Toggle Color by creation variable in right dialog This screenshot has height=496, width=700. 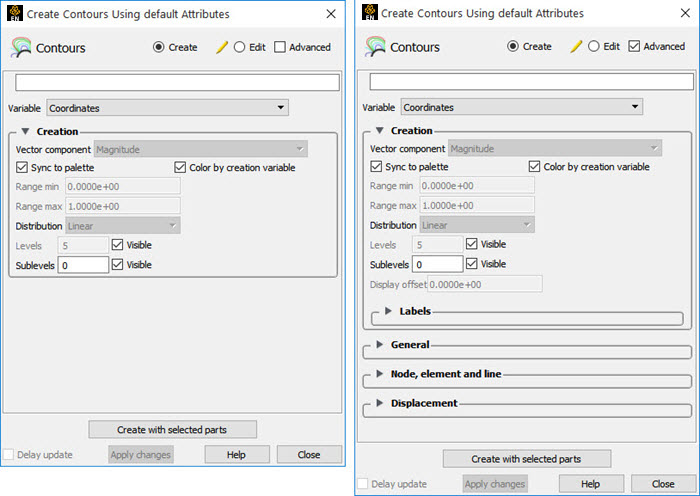point(534,167)
